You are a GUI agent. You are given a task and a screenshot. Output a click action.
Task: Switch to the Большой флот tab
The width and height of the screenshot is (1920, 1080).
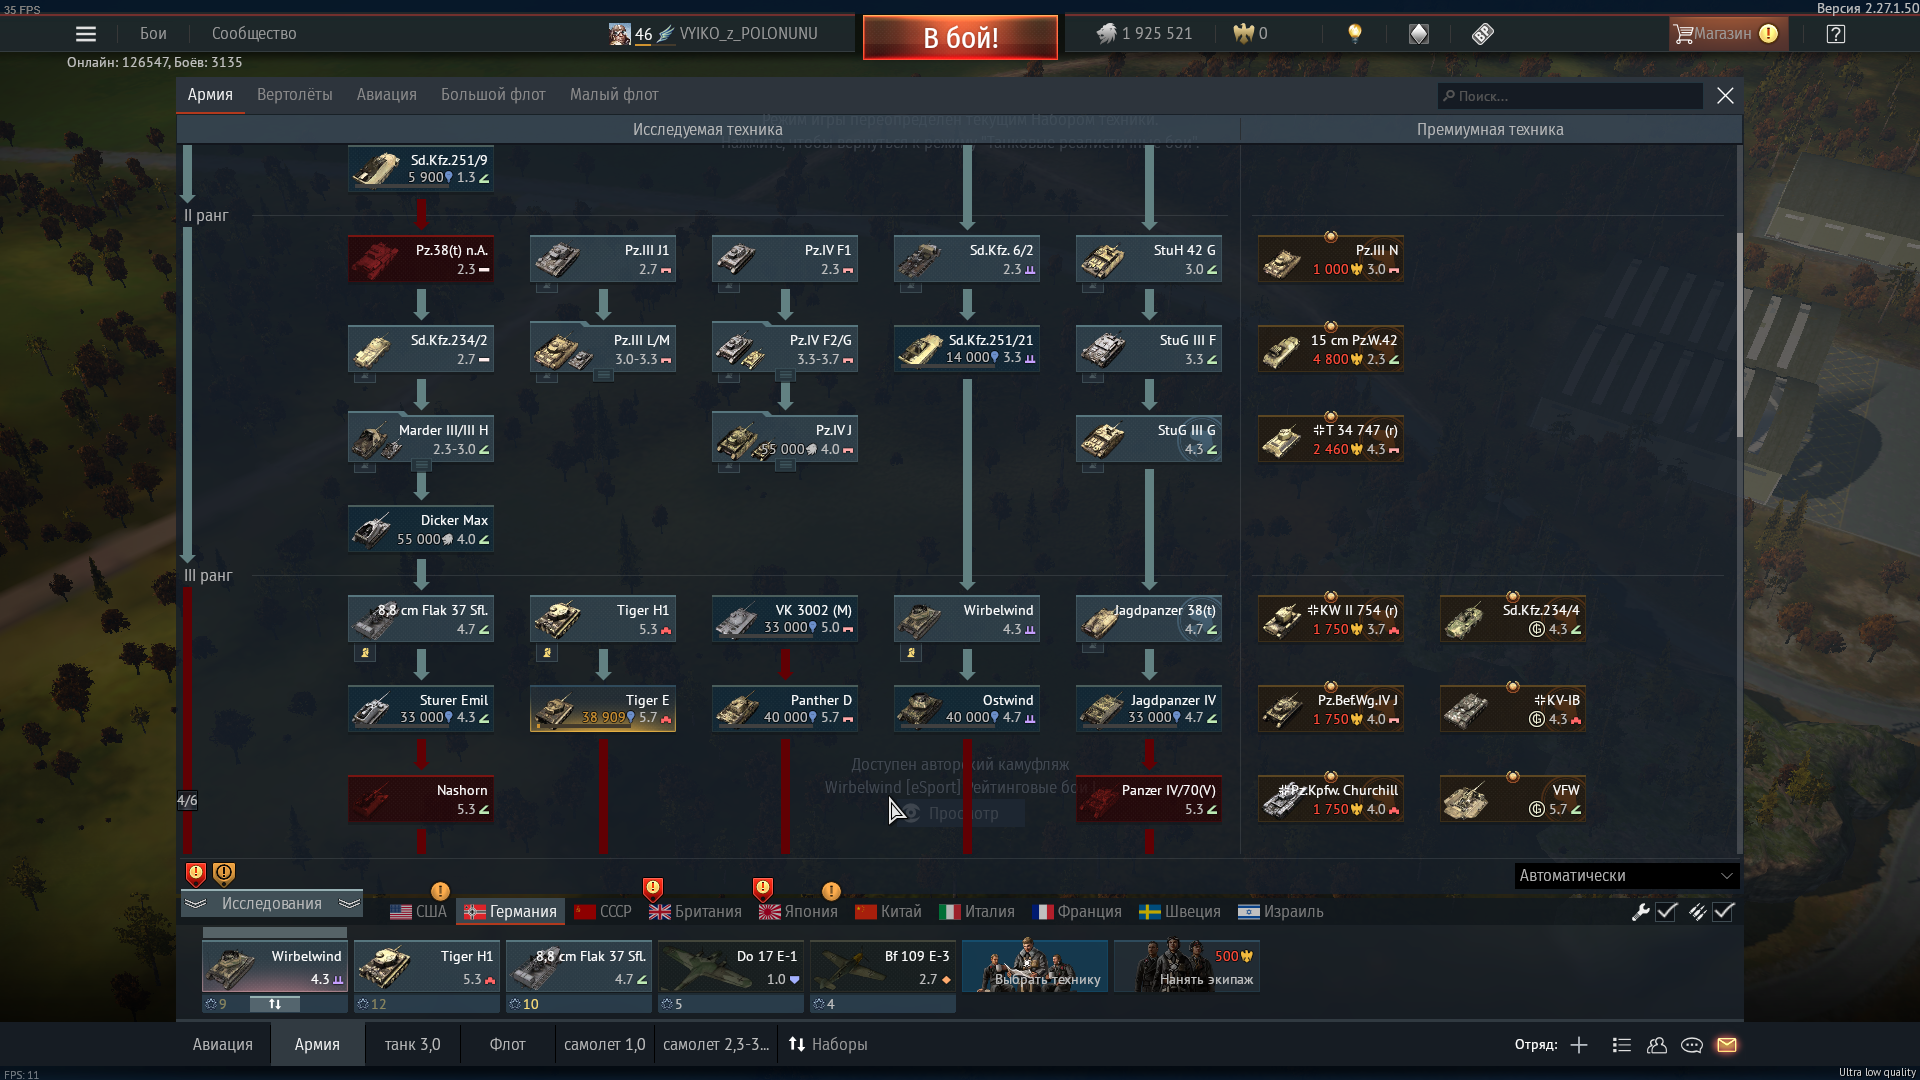493,95
